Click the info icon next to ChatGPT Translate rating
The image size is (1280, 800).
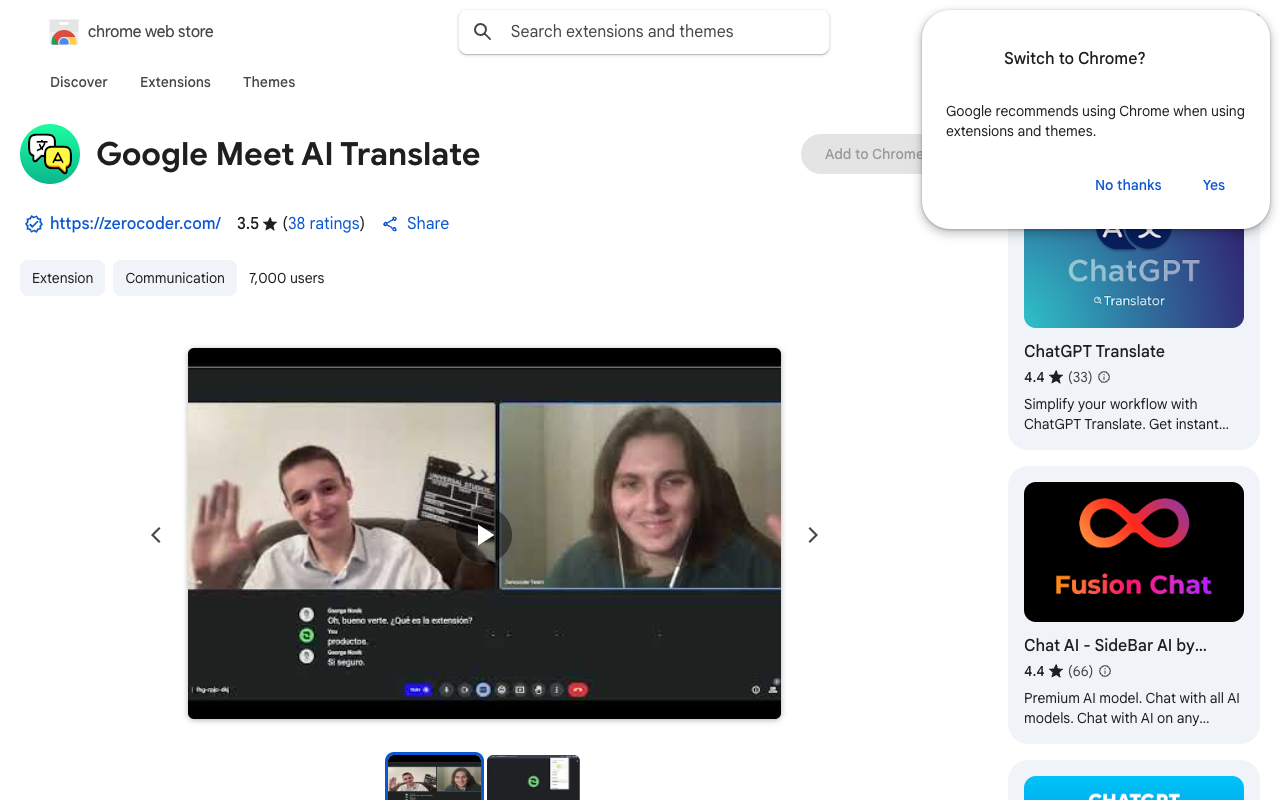tap(1104, 377)
